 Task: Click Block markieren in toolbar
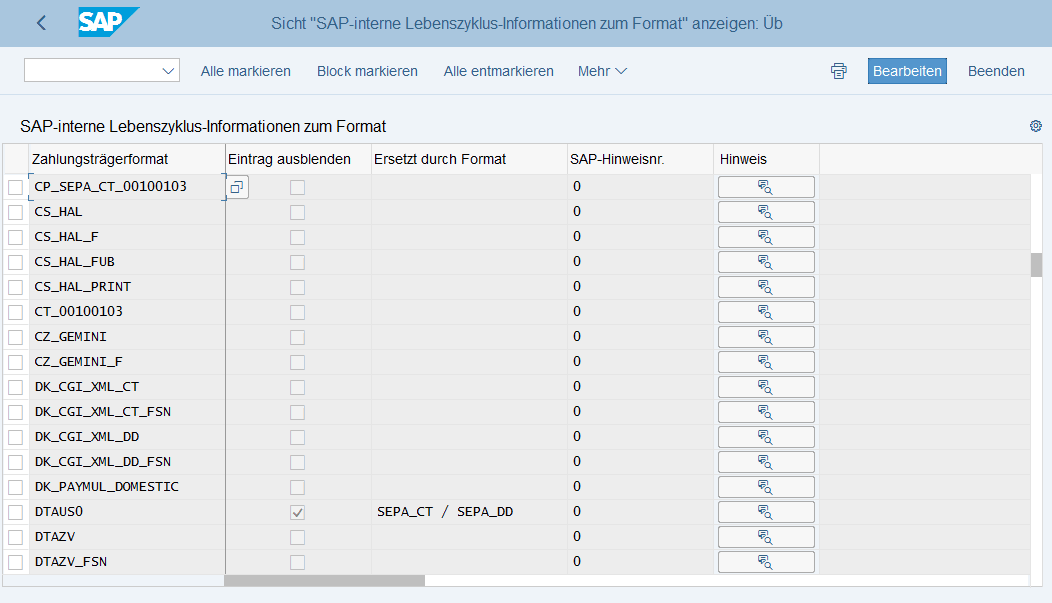367,71
